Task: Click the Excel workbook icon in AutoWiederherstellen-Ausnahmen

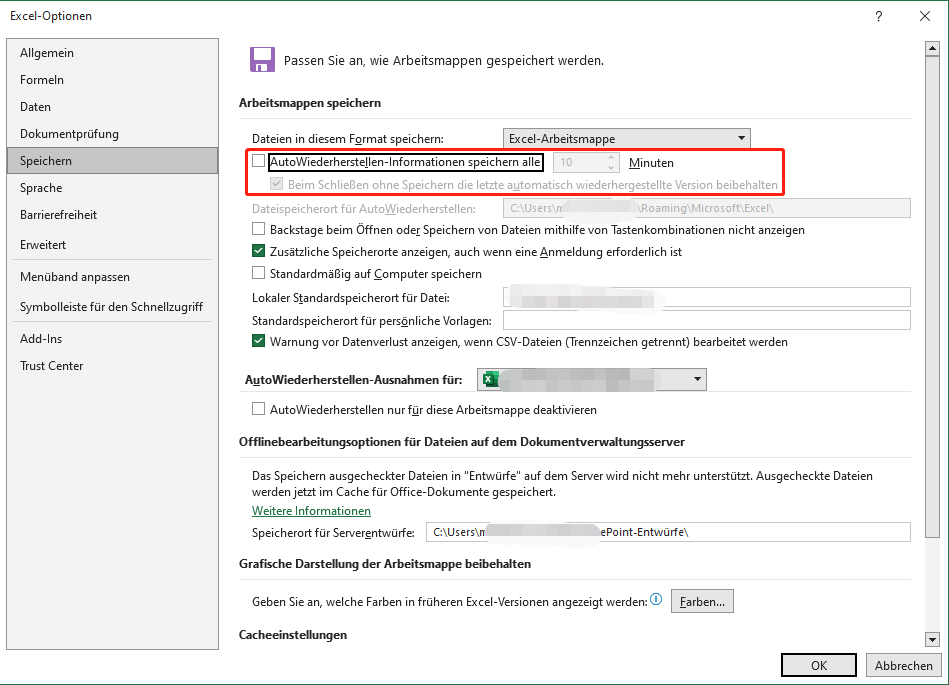Action: pyautogui.click(x=489, y=380)
